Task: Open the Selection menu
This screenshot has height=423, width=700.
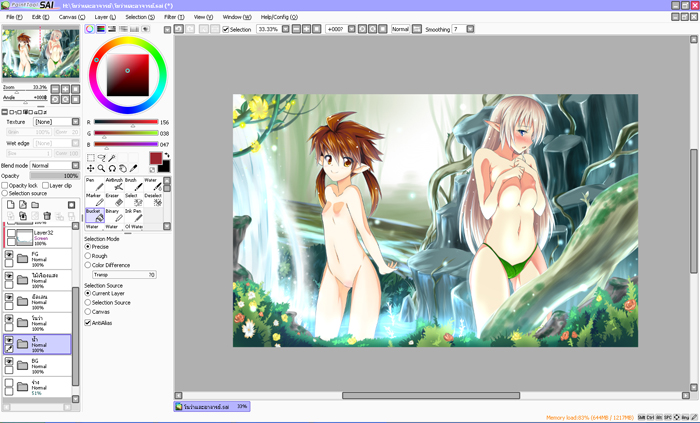Action: coord(140,17)
